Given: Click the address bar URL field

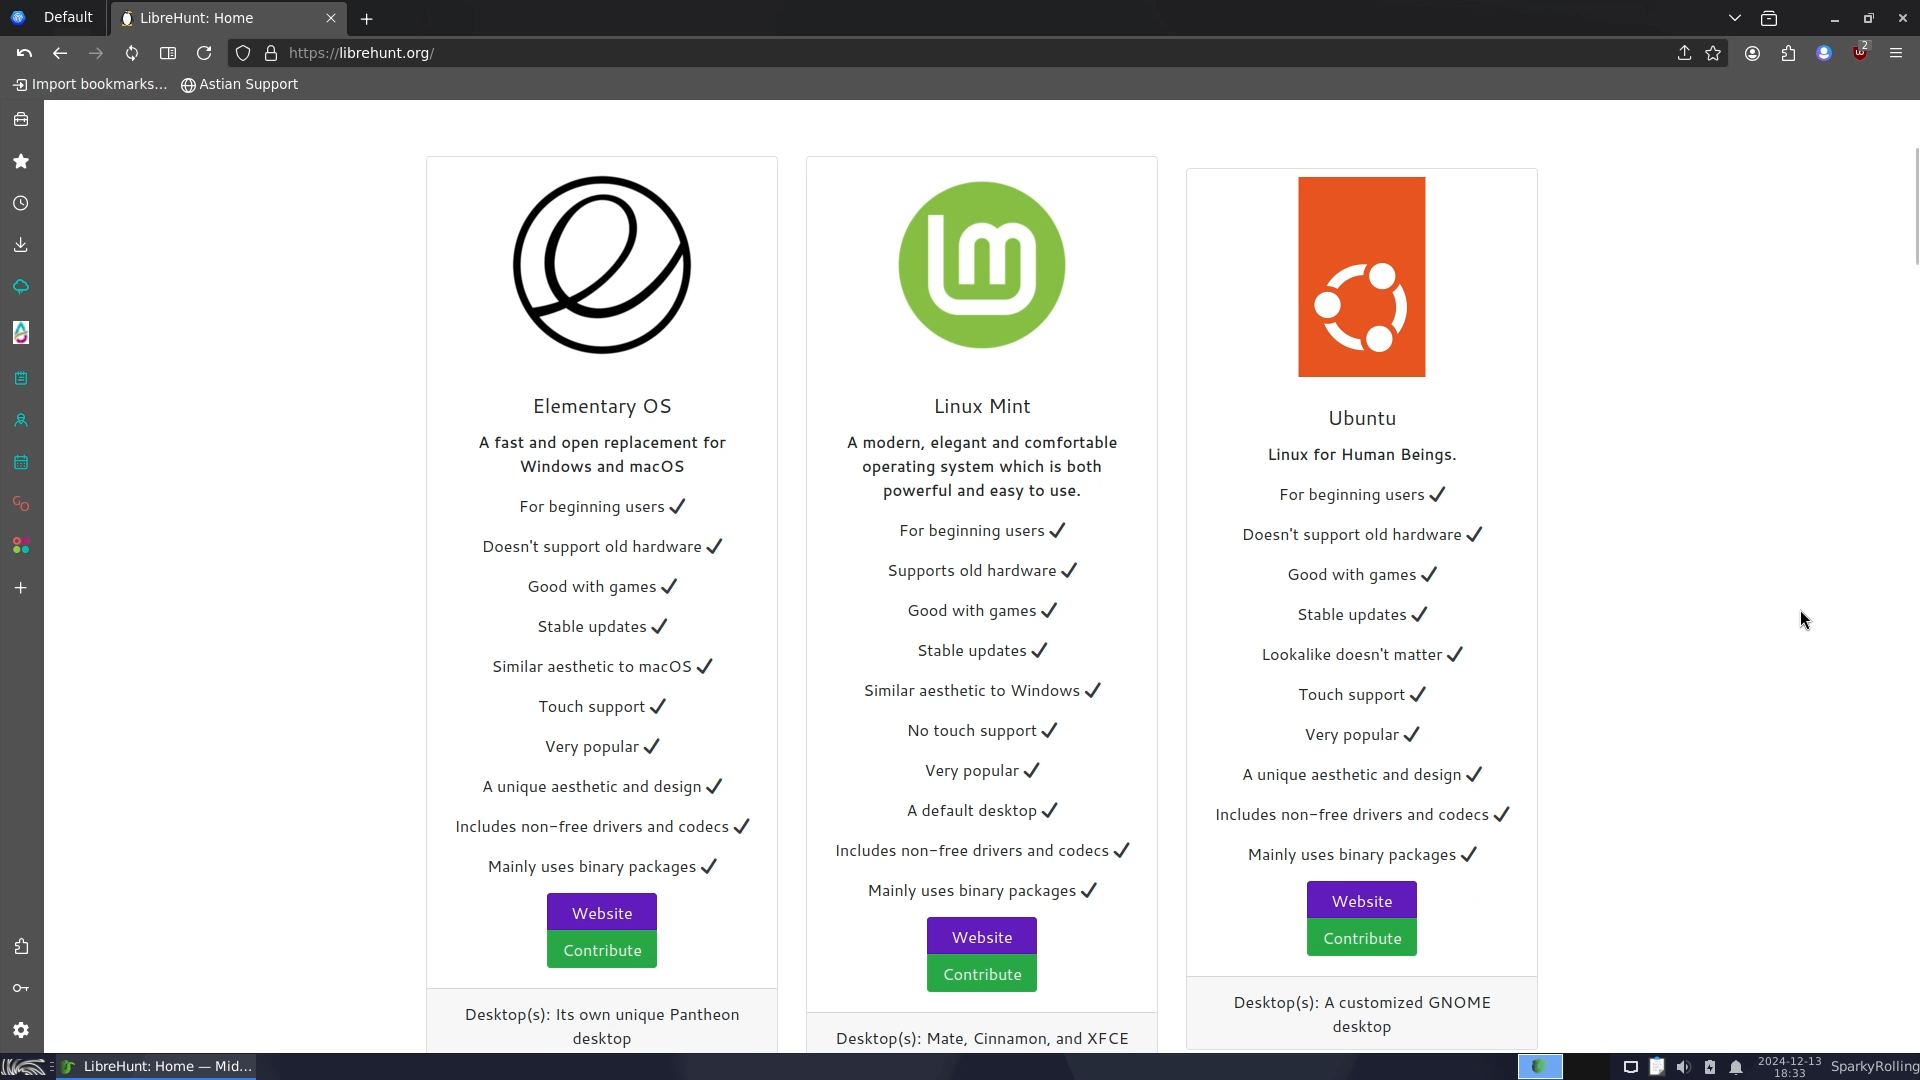Looking at the screenshot, I should tap(900, 53).
